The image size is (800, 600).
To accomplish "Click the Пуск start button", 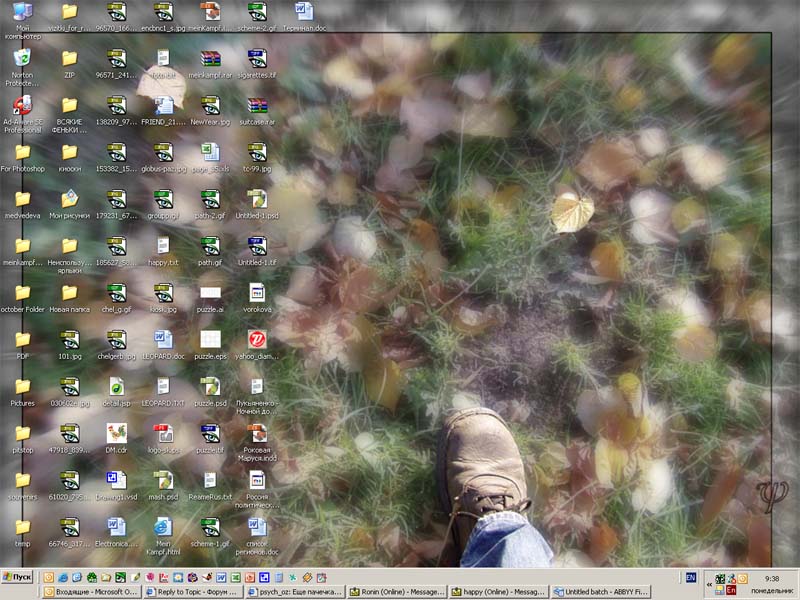I will (x=17, y=577).
